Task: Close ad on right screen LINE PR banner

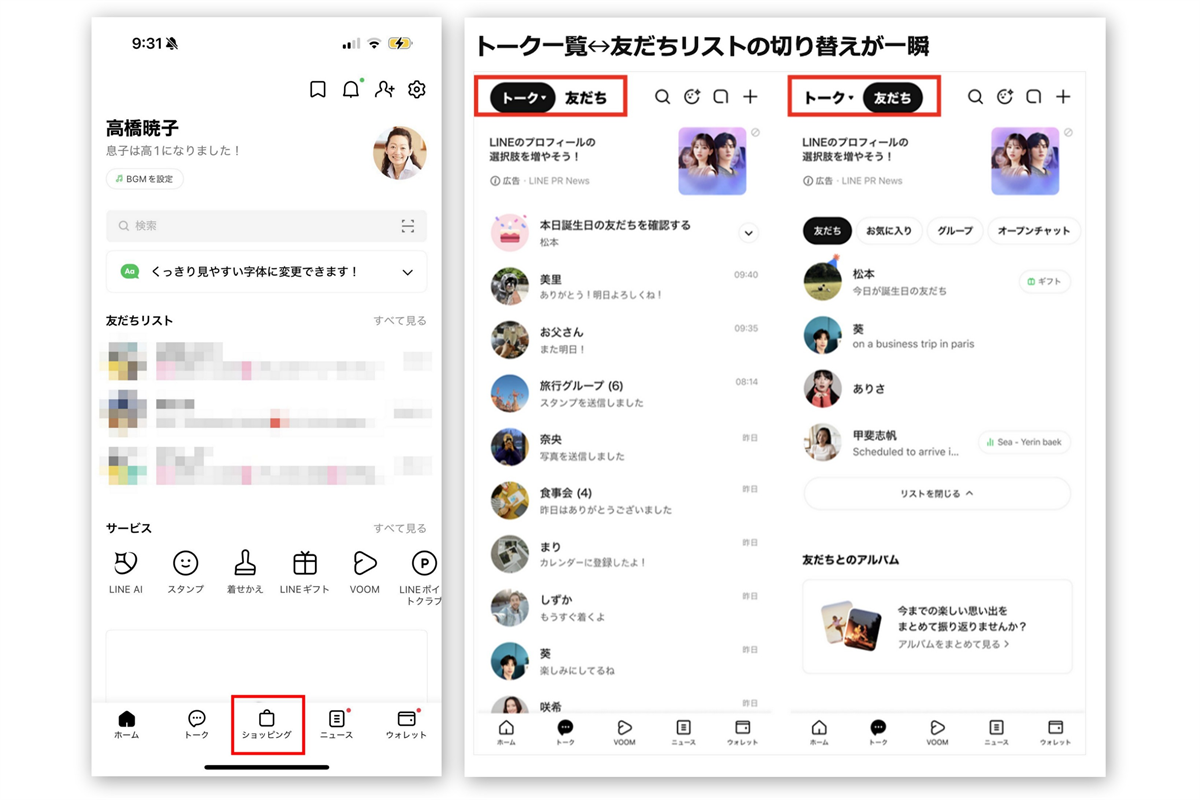Action: point(1068,132)
